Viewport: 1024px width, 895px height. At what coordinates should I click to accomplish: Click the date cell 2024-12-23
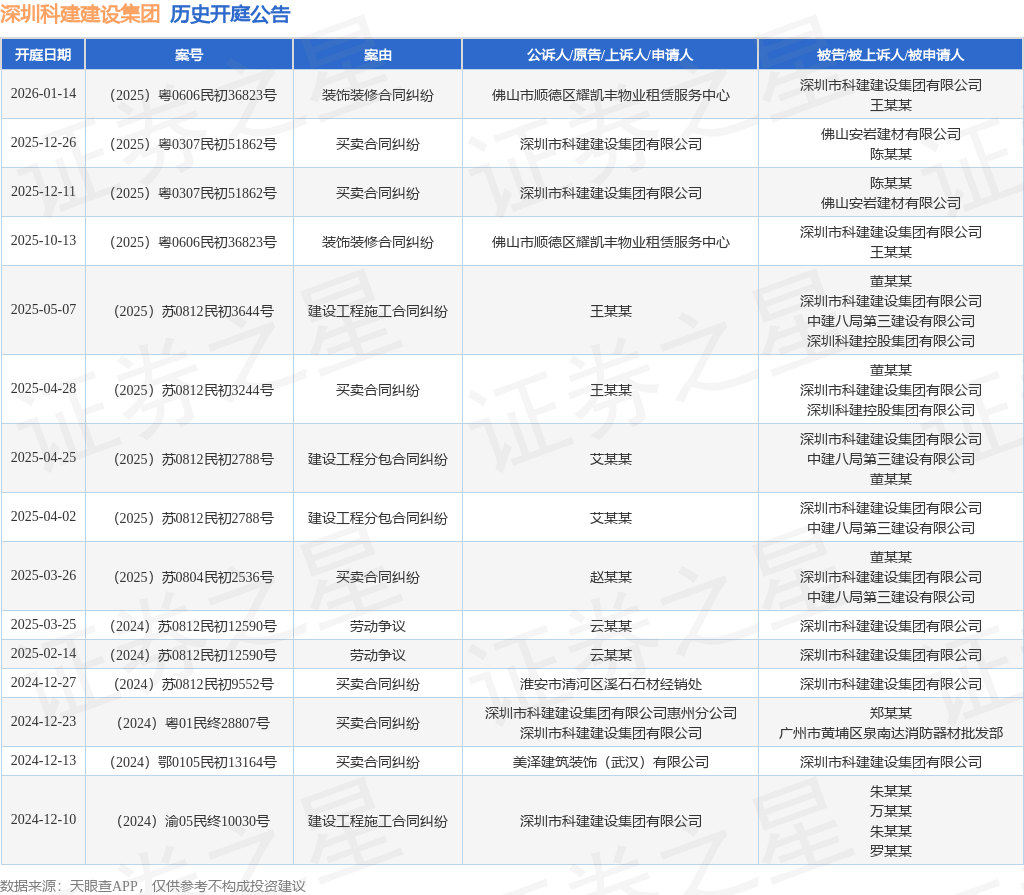pyautogui.click(x=43, y=722)
